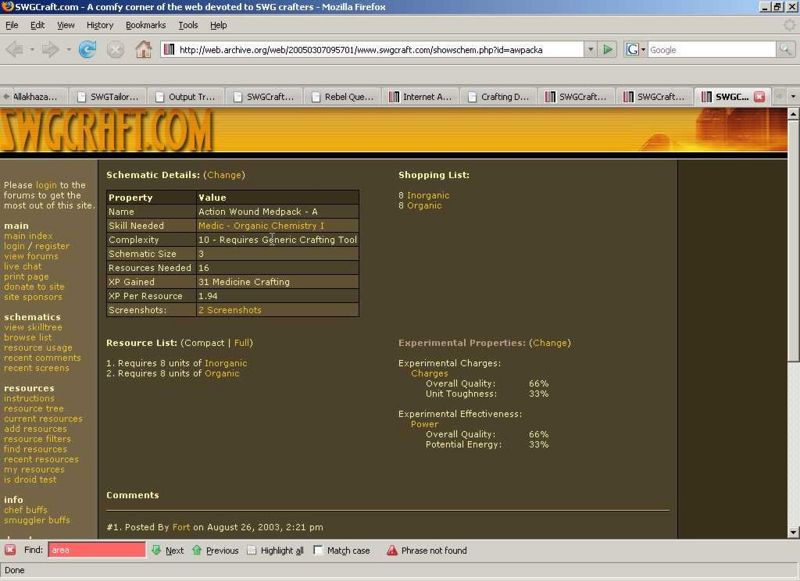This screenshot has width=800, height=581.
Task: Open the tab list dropdown arrow
Action: (x=792, y=97)
